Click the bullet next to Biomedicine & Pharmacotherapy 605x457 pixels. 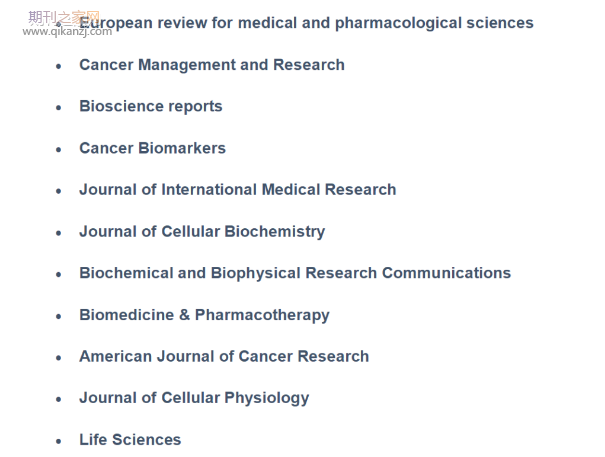59,317
